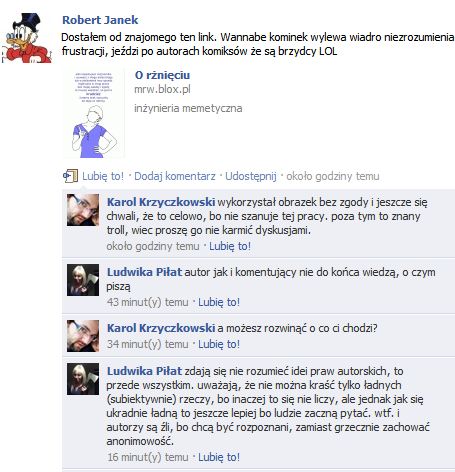Like Karol's first comment about the troll
The image size is (455, 472).
pos(230,246)
